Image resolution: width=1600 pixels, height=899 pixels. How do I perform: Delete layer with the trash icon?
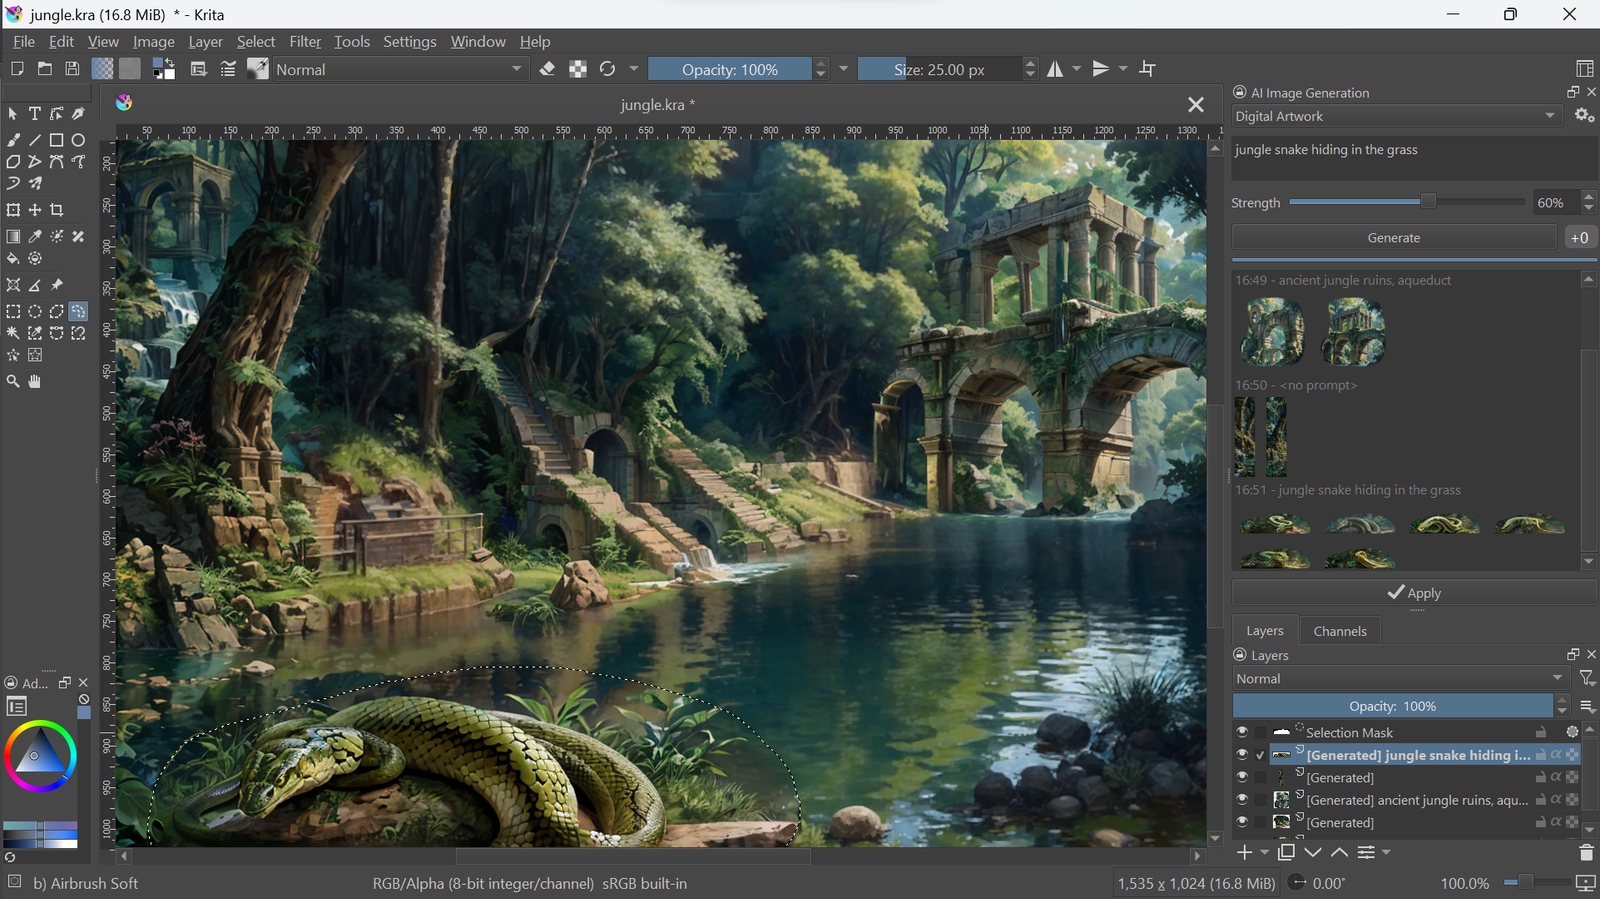1586,853
